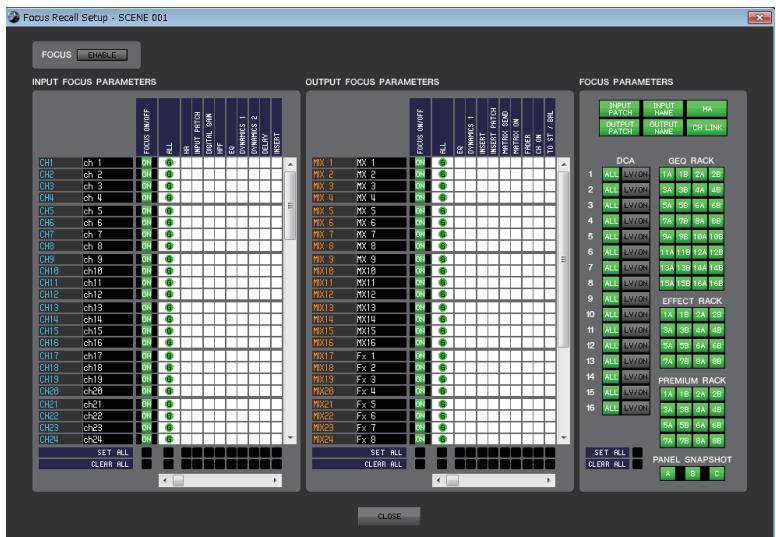
Task: Select PANEL SNAPSHOT C
Action: pos(716,474)
